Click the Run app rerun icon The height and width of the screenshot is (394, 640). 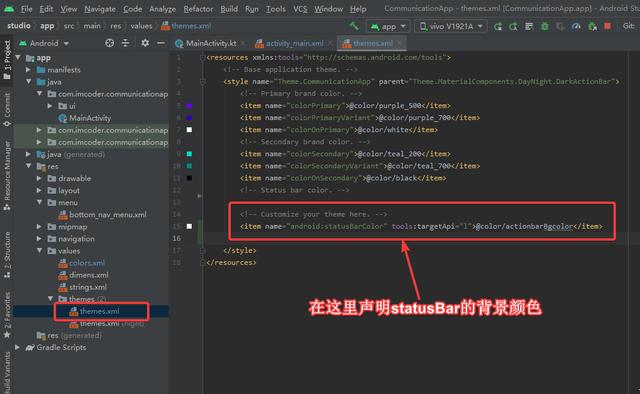(x=498, y=27)
